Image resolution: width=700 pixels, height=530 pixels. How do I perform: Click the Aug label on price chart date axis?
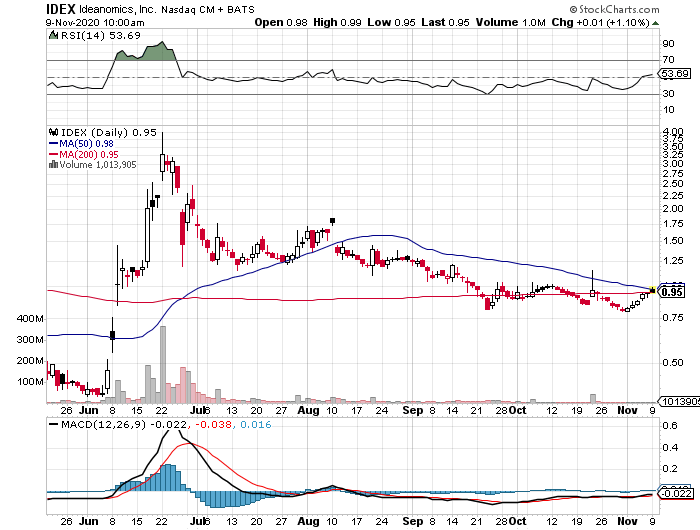[x=308, y=410]
